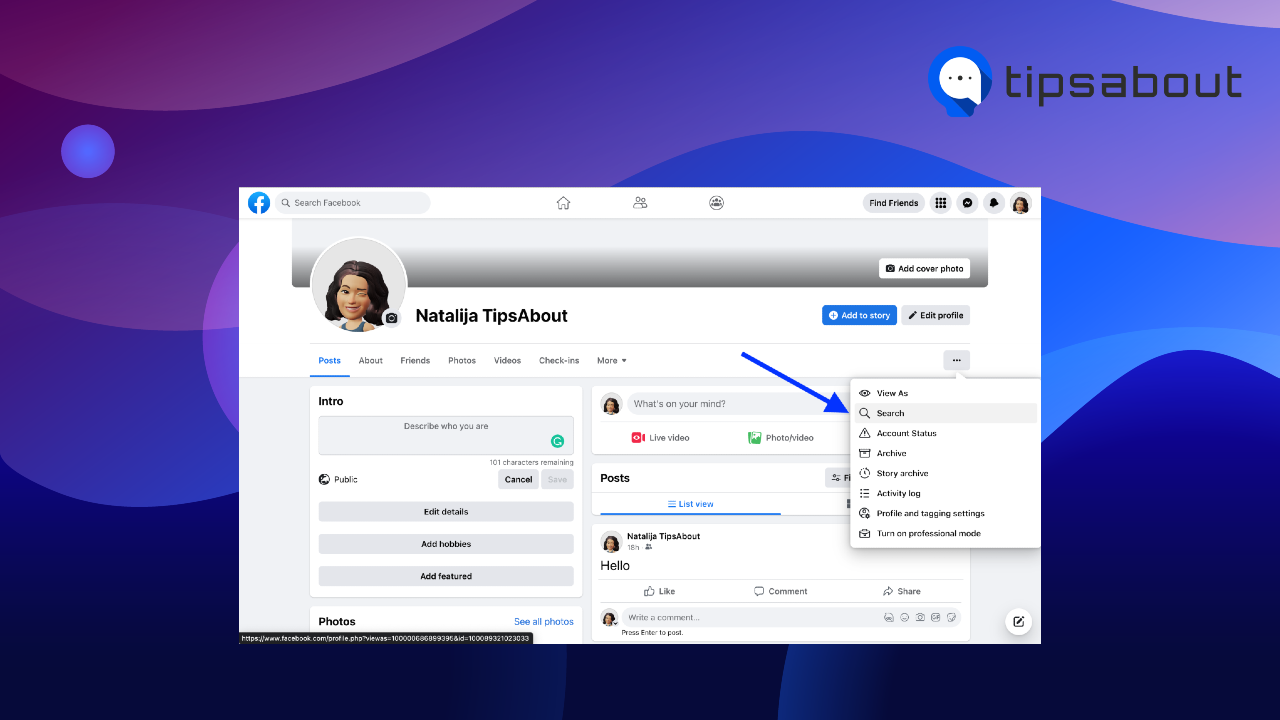The image size is (1280, 720).
Task: Click the post author avatar thumbnail
Action: point(610,542)
